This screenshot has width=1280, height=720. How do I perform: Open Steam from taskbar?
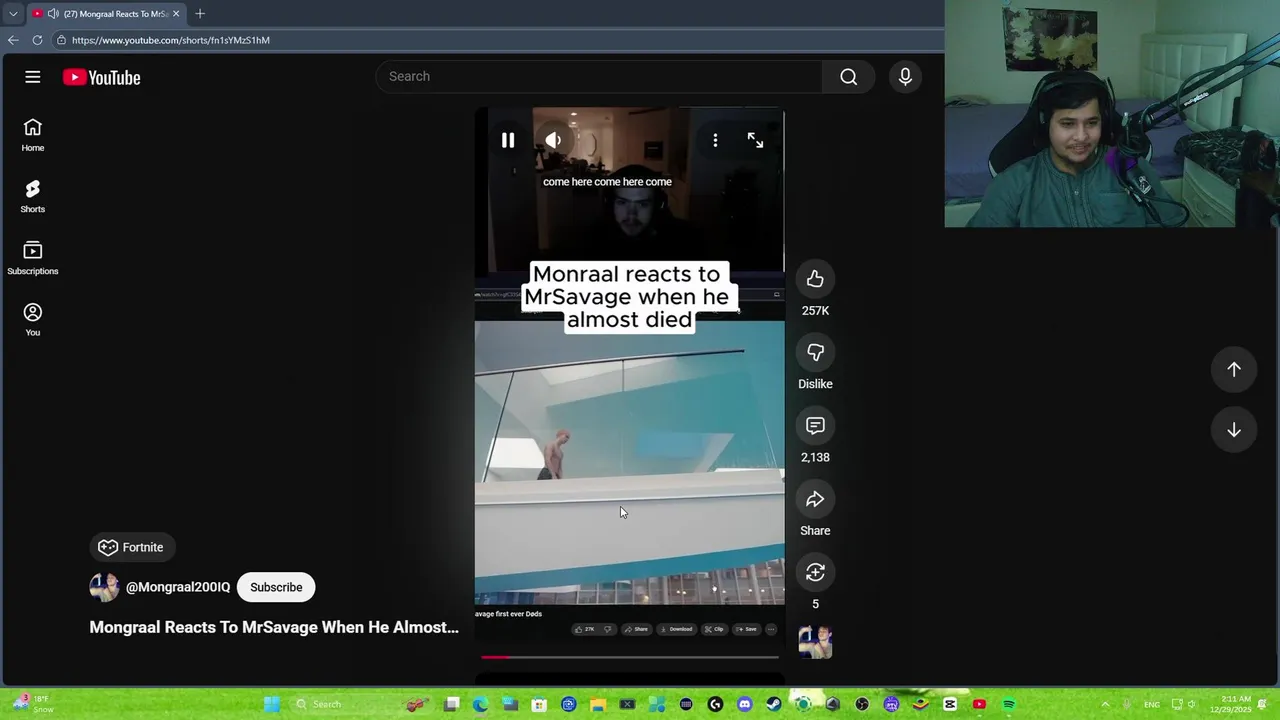[774, 704]
